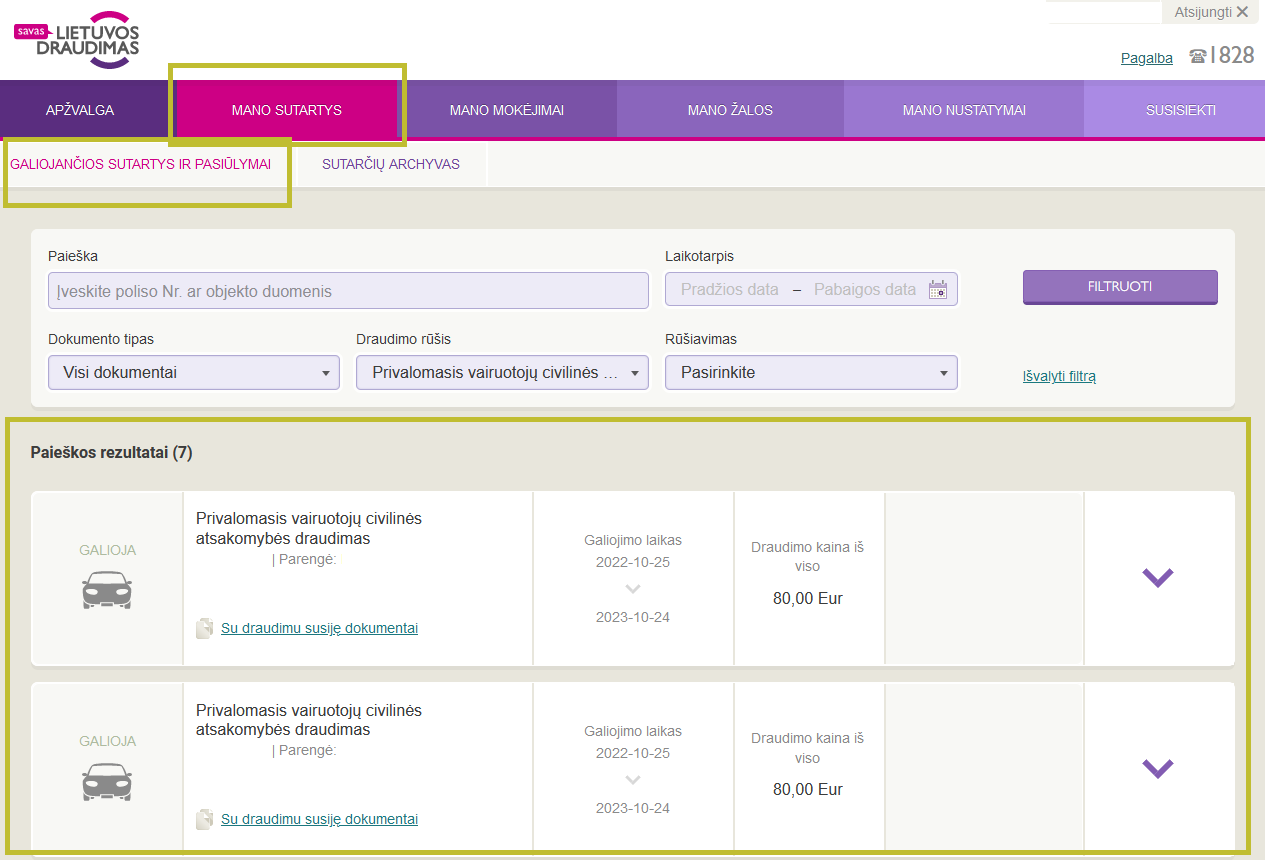
Task: Open the Mano mokėjimai tab
Action: [x=507, y=110]
